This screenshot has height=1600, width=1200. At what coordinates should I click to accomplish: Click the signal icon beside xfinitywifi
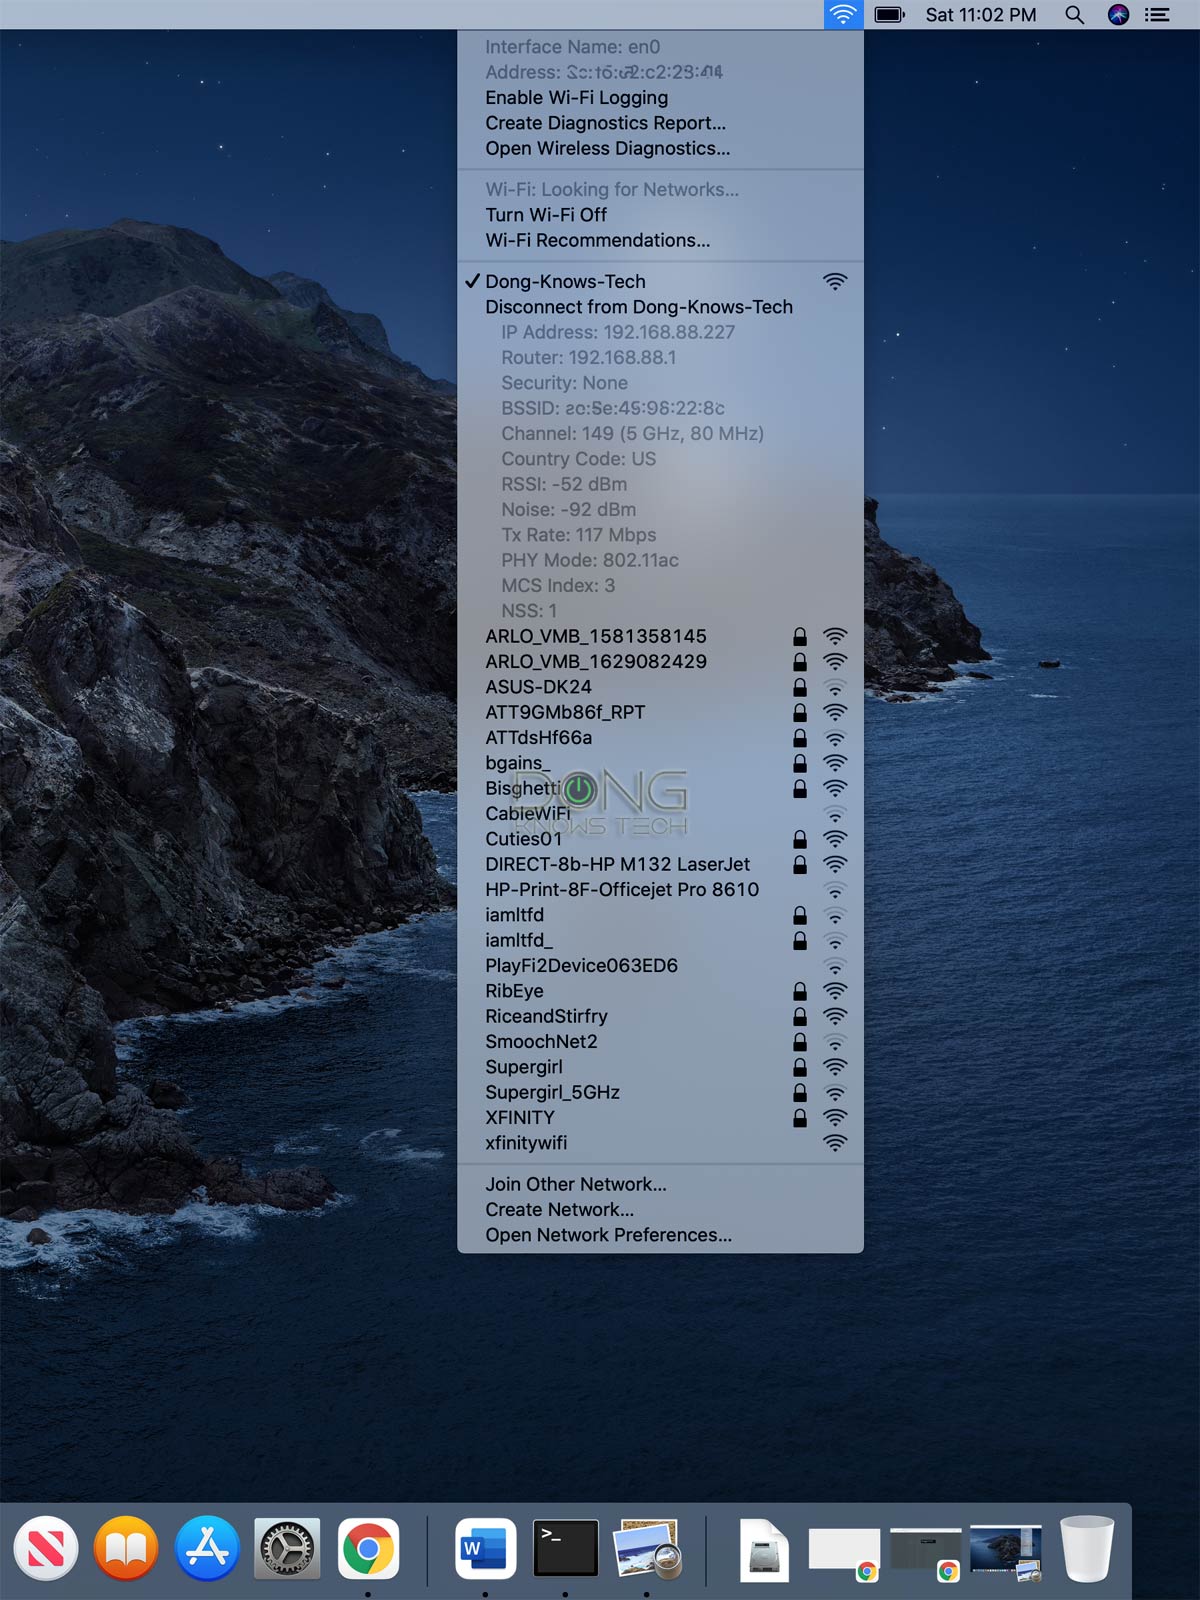tap(835, 1143)
